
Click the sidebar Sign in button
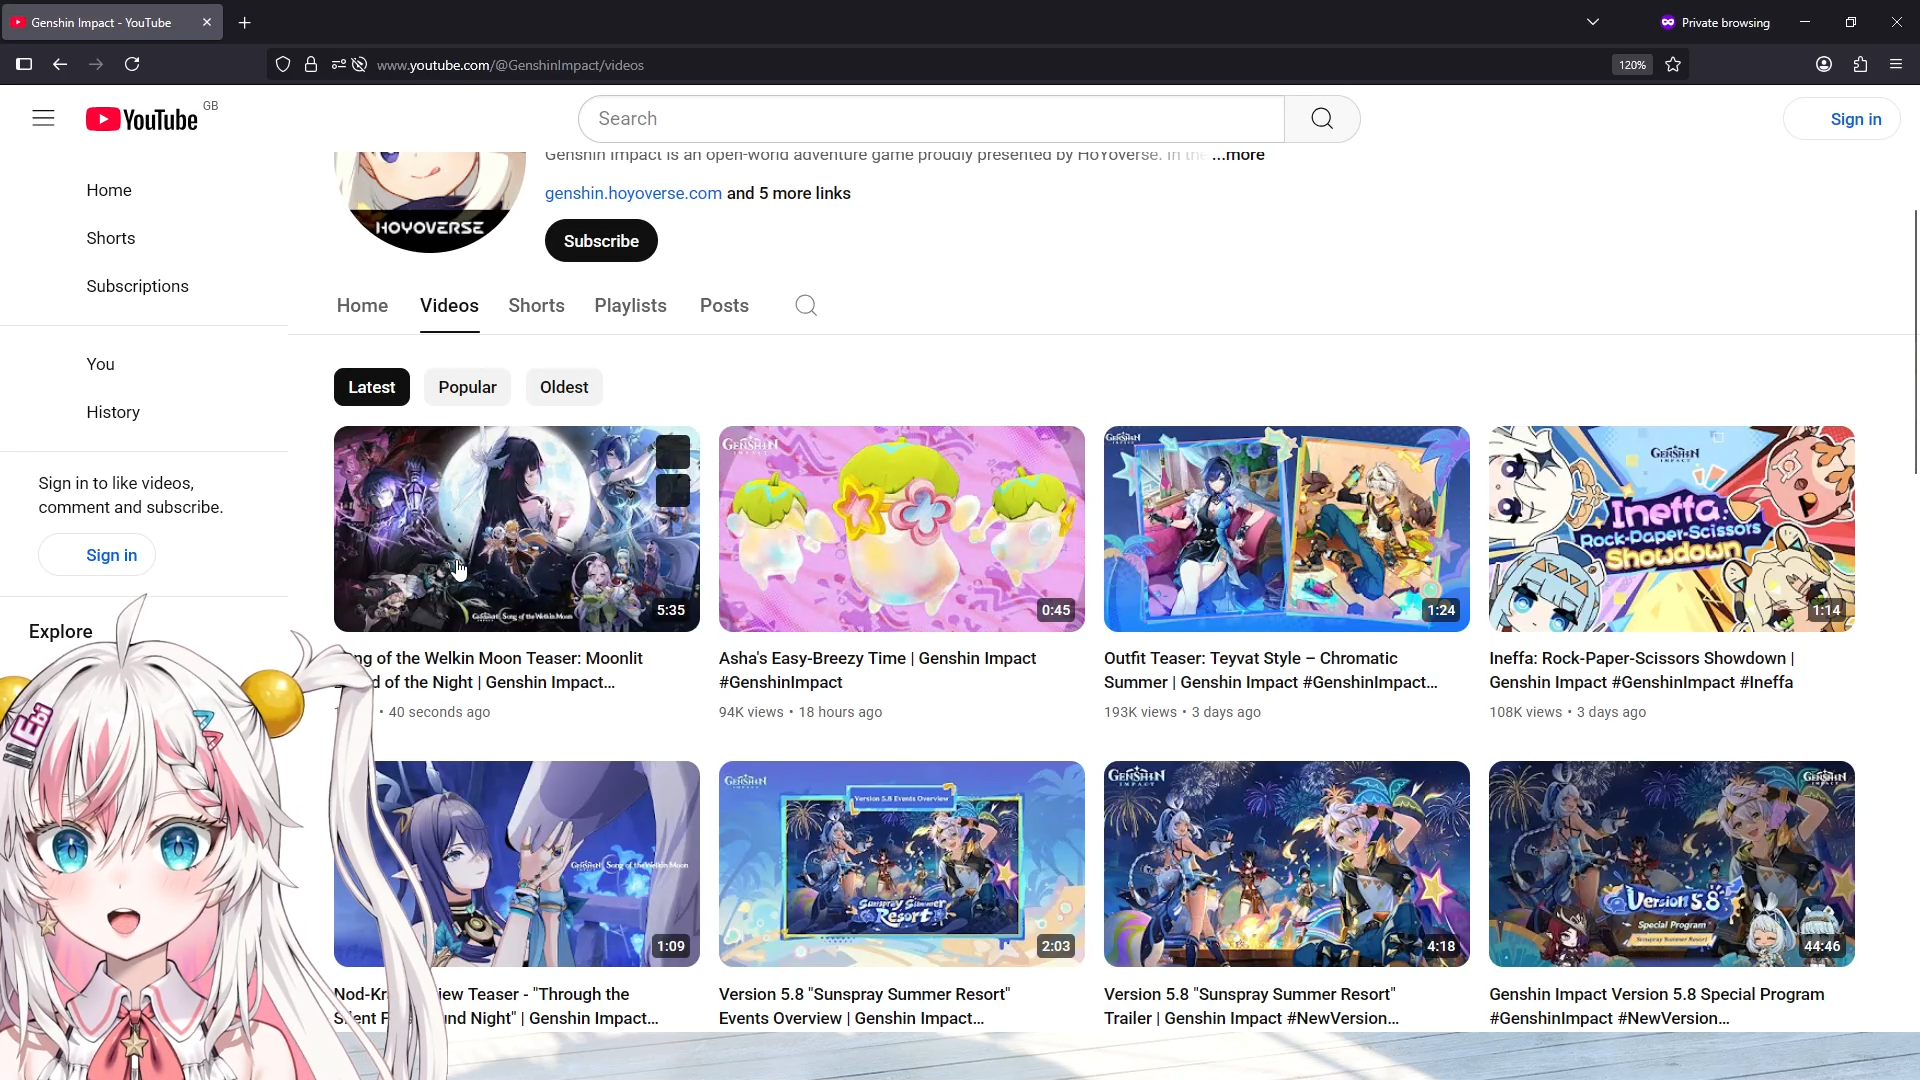click(97, 555)
